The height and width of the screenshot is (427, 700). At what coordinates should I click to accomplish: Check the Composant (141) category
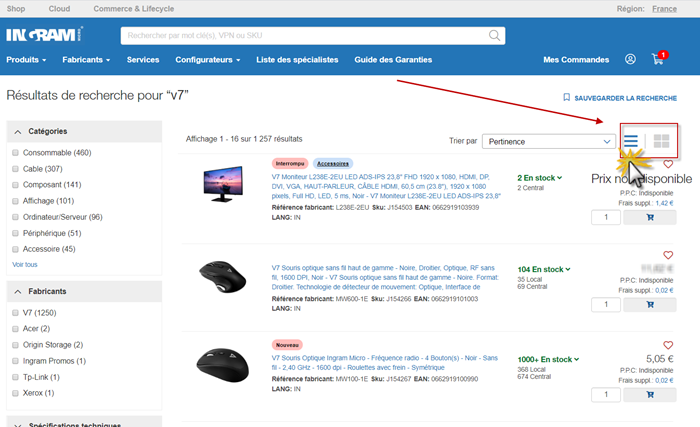[15, 185]
